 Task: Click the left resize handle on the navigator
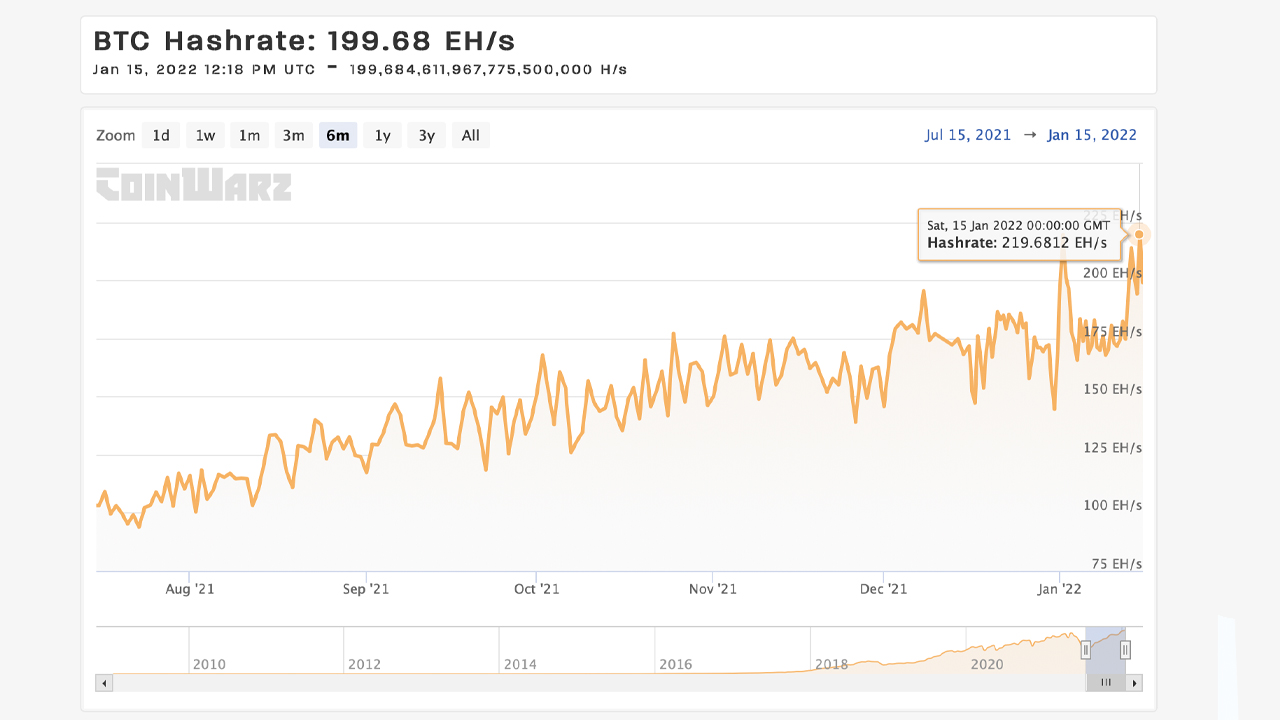pyautogui.click(x=1086, y=650)
